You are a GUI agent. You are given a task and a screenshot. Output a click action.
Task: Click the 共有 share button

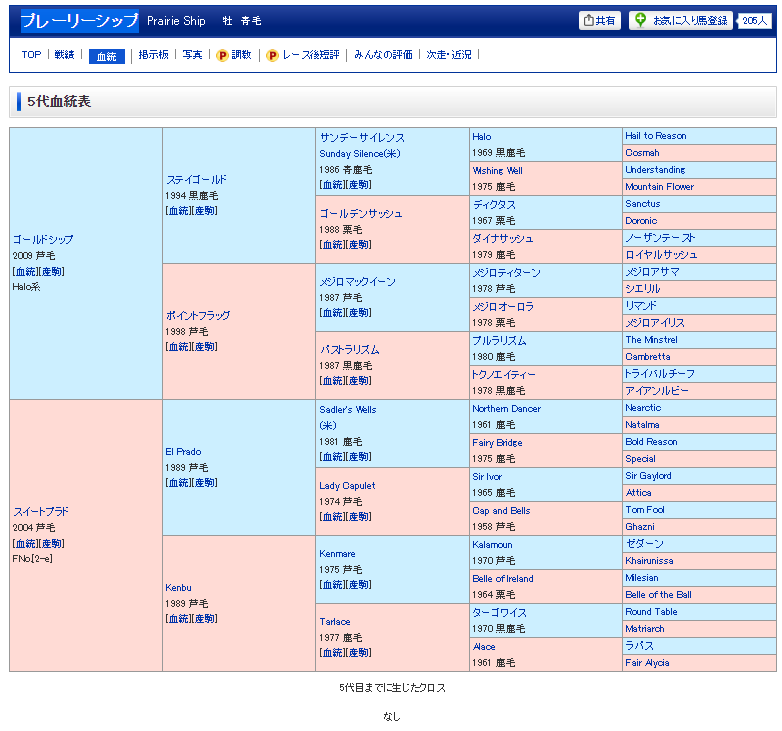599,20
